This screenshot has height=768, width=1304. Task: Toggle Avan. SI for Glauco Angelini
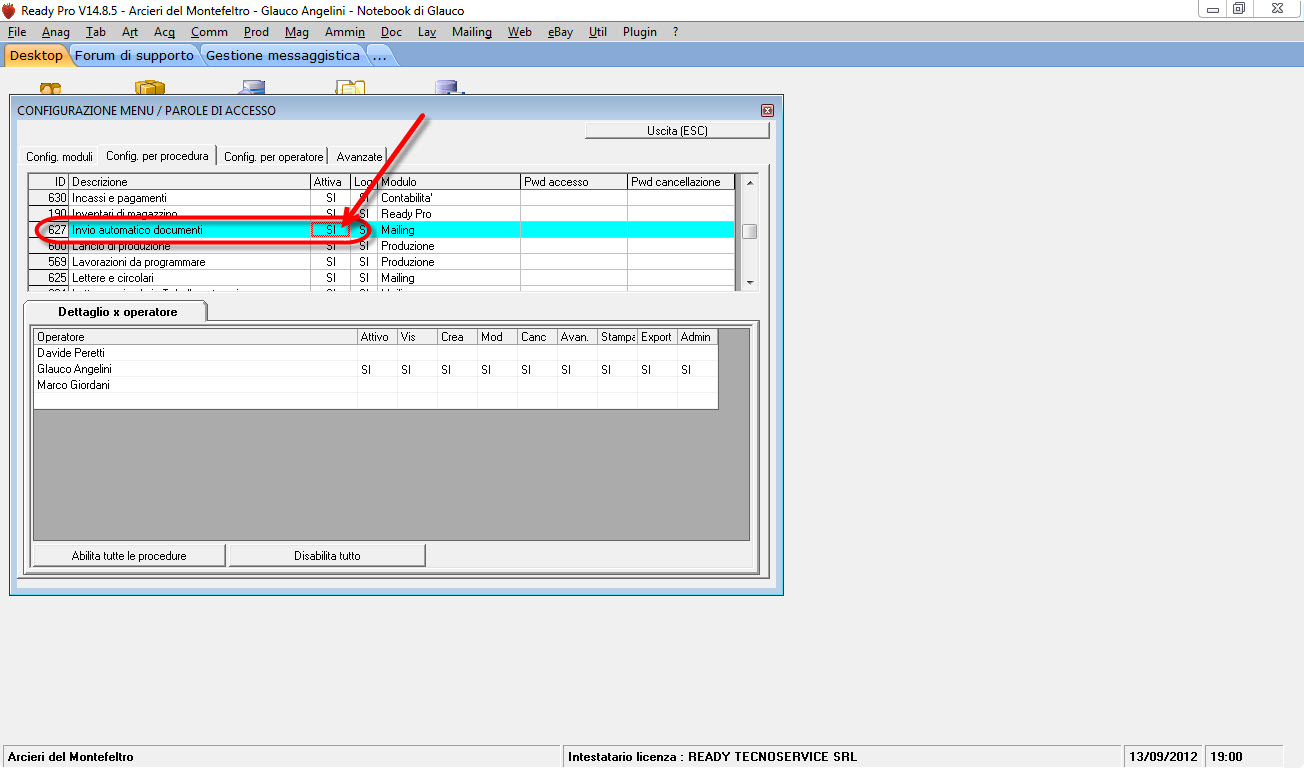click(x=577, y=369)
